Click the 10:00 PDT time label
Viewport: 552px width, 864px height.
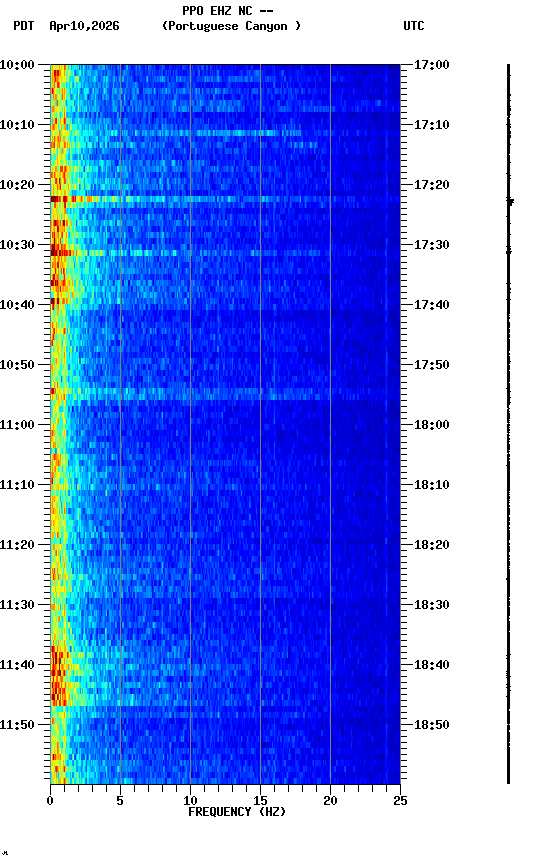17,65
